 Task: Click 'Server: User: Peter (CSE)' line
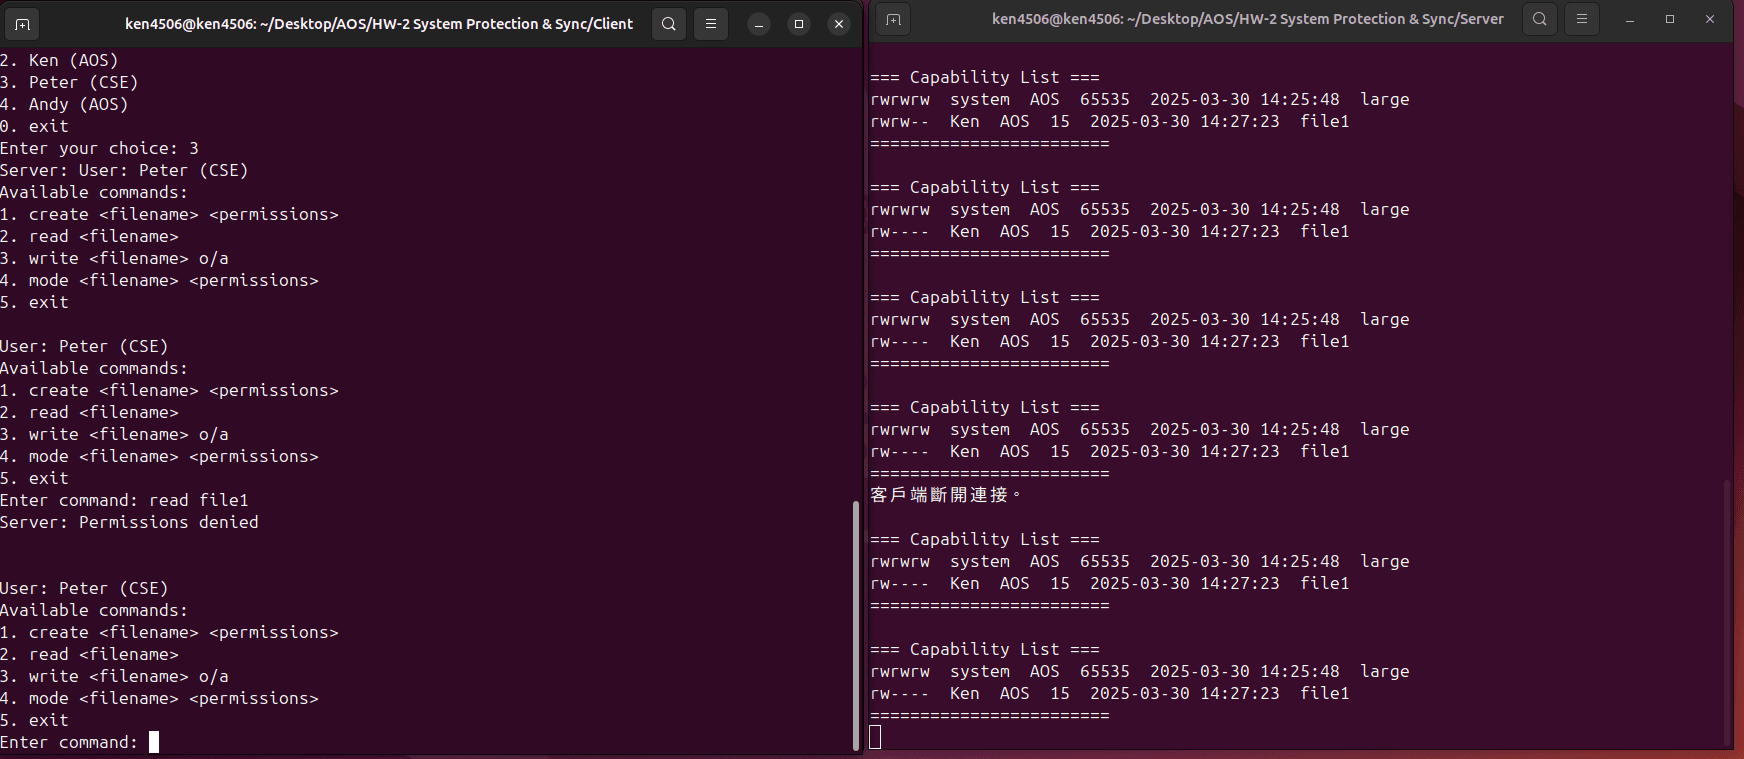point(124,170)
